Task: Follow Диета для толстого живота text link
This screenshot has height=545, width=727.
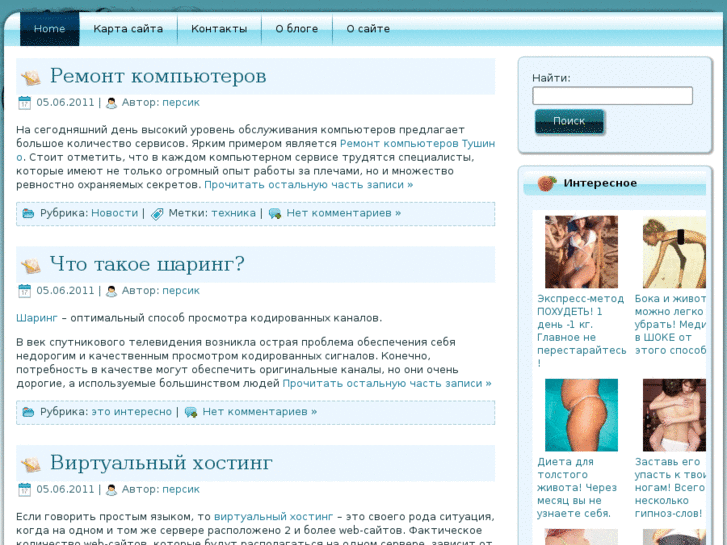Action: click(577, 487)
